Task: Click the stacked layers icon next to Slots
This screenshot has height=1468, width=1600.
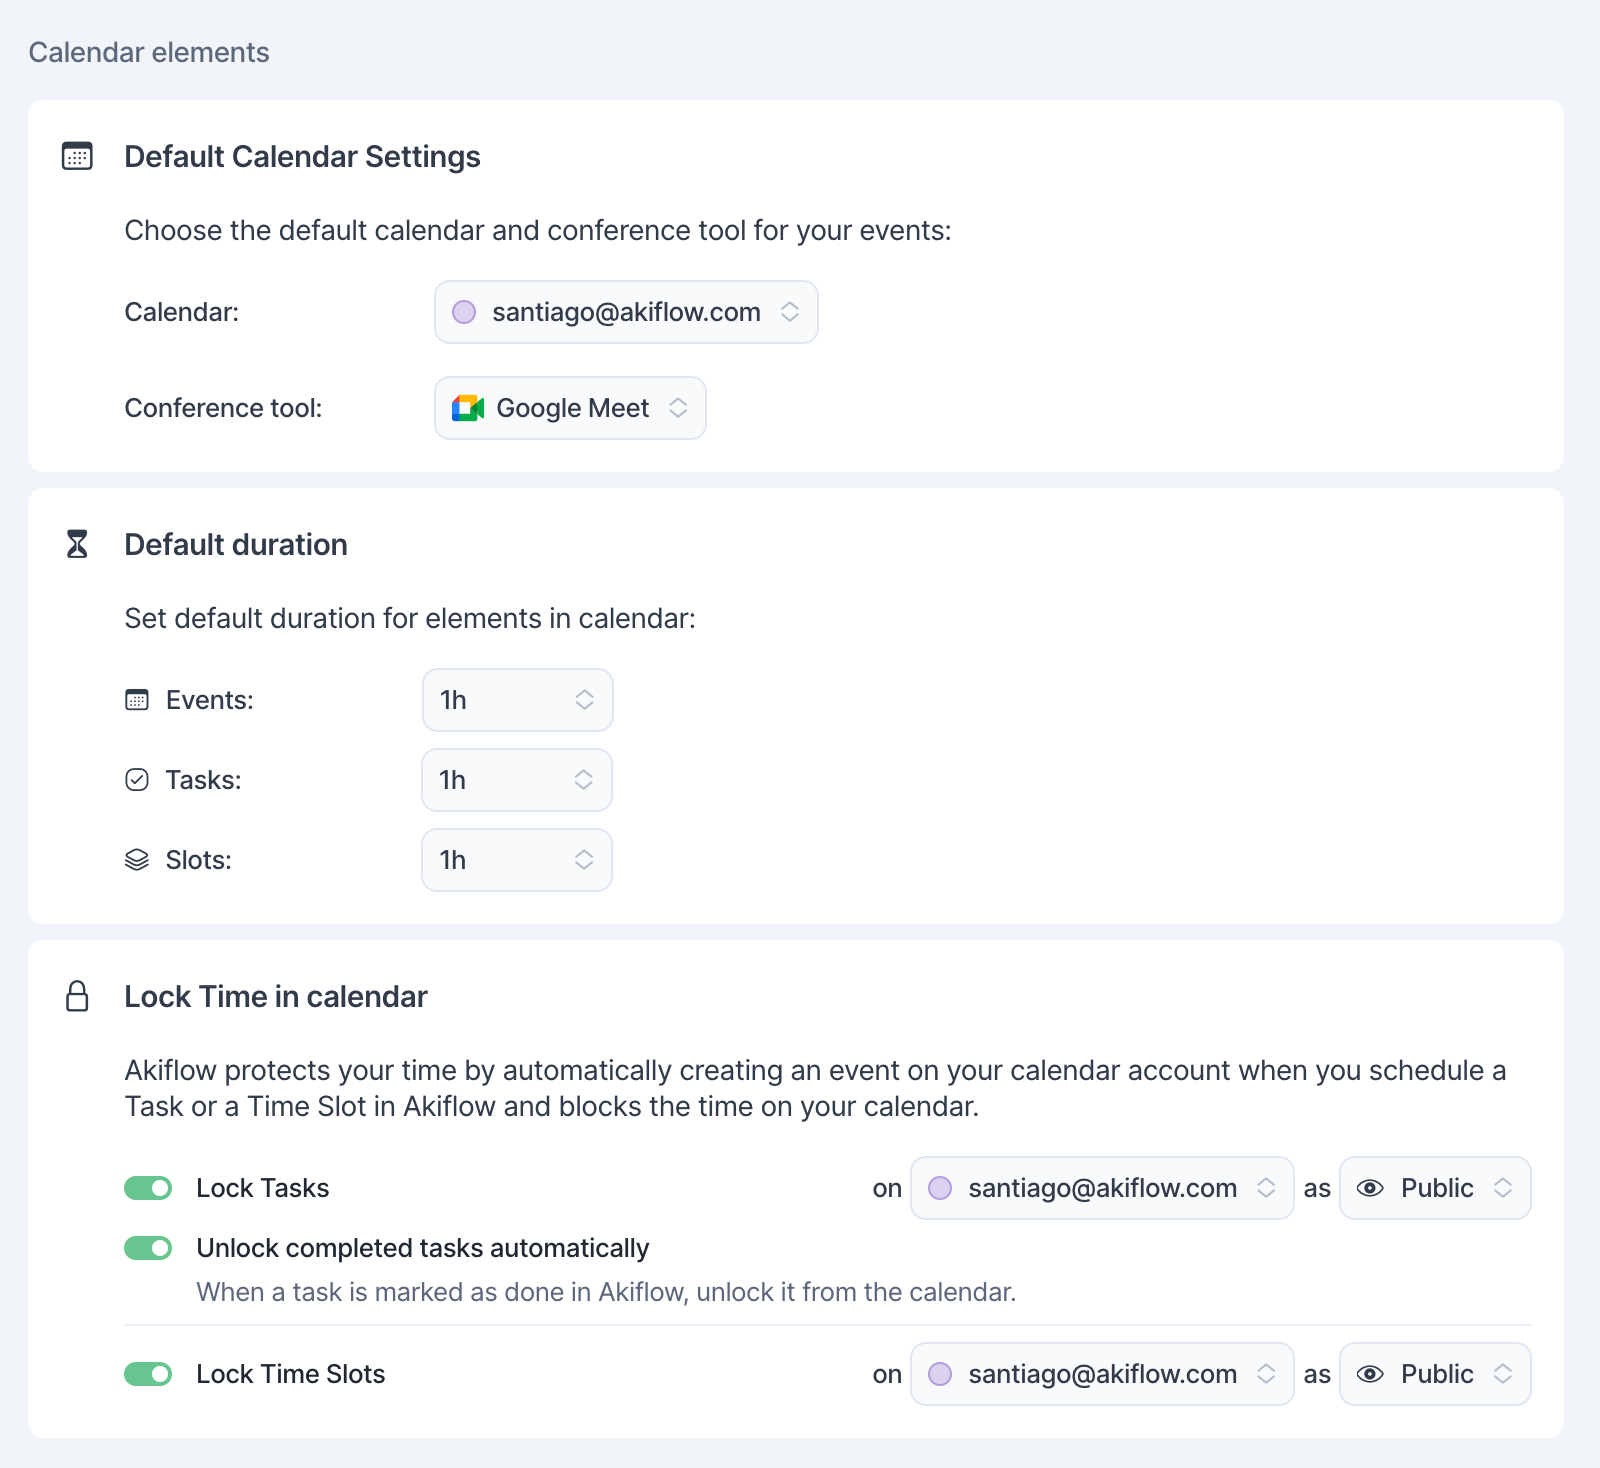Action: [x=137, y=860]
